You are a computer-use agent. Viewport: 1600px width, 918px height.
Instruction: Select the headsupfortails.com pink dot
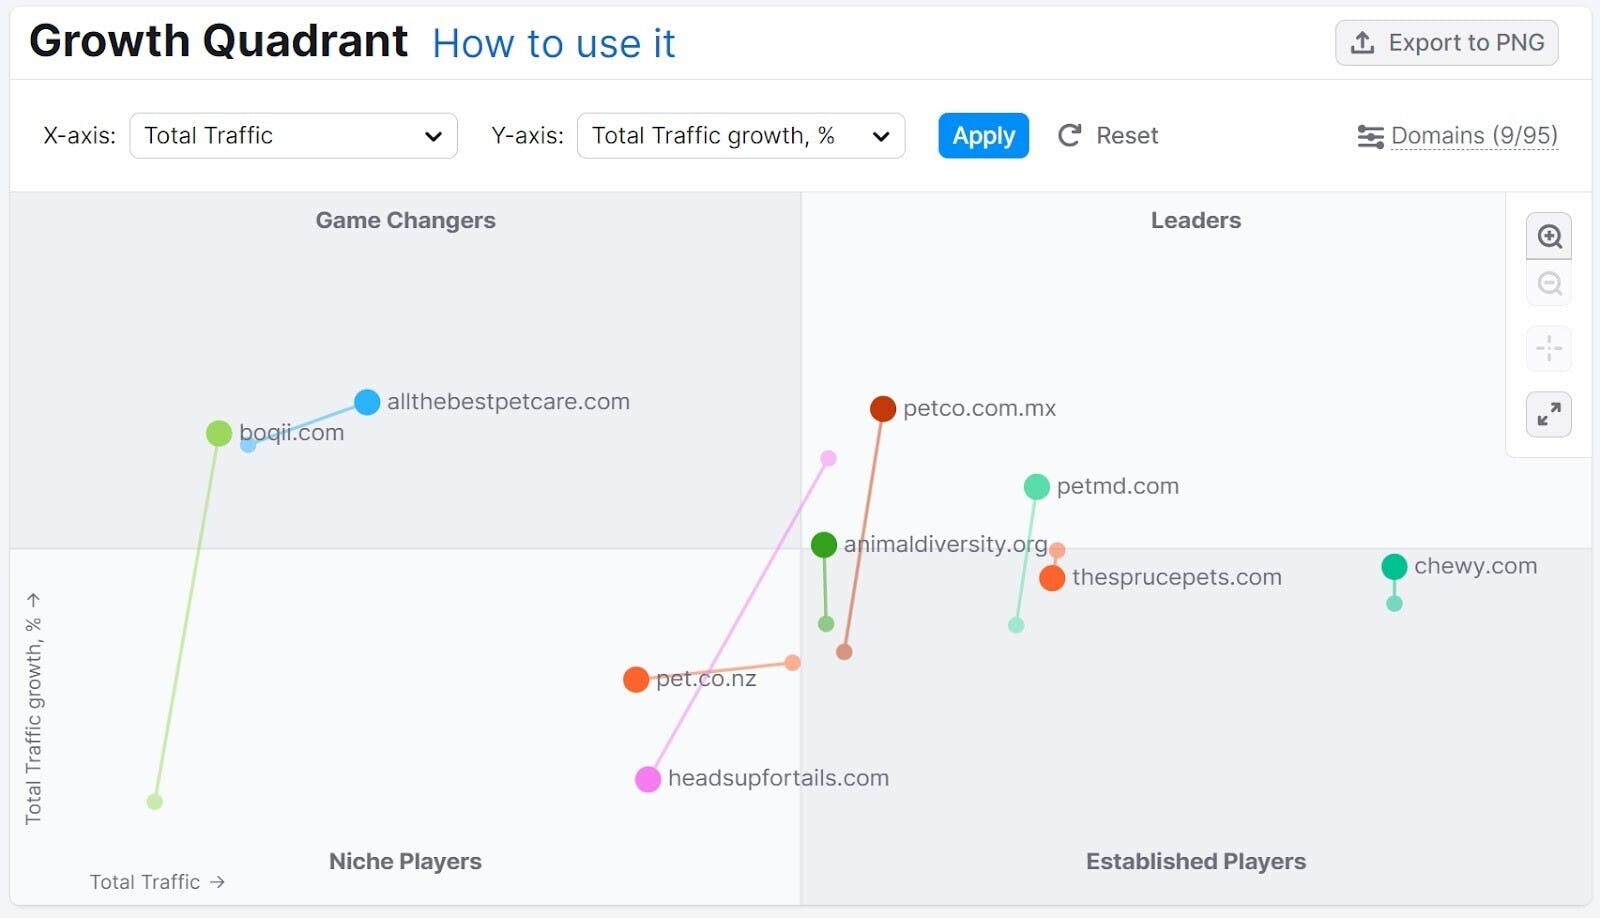pyautogui.click(x=648, y=779)
